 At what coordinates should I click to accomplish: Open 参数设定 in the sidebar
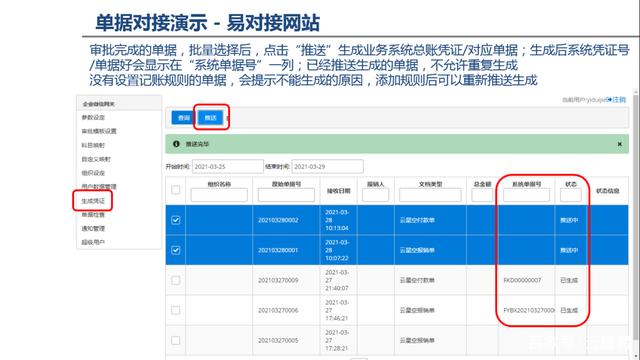pyautogui.click(x=93, y=118)
